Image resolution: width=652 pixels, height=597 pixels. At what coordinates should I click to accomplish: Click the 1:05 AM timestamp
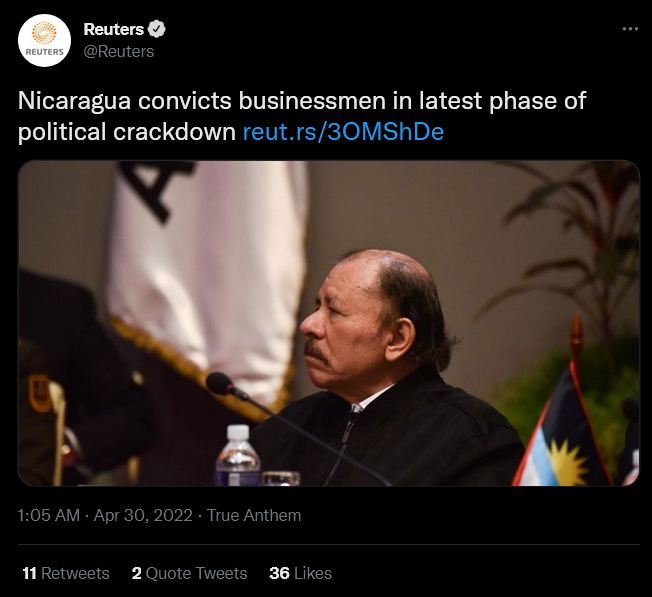click(x=49, y=516)
